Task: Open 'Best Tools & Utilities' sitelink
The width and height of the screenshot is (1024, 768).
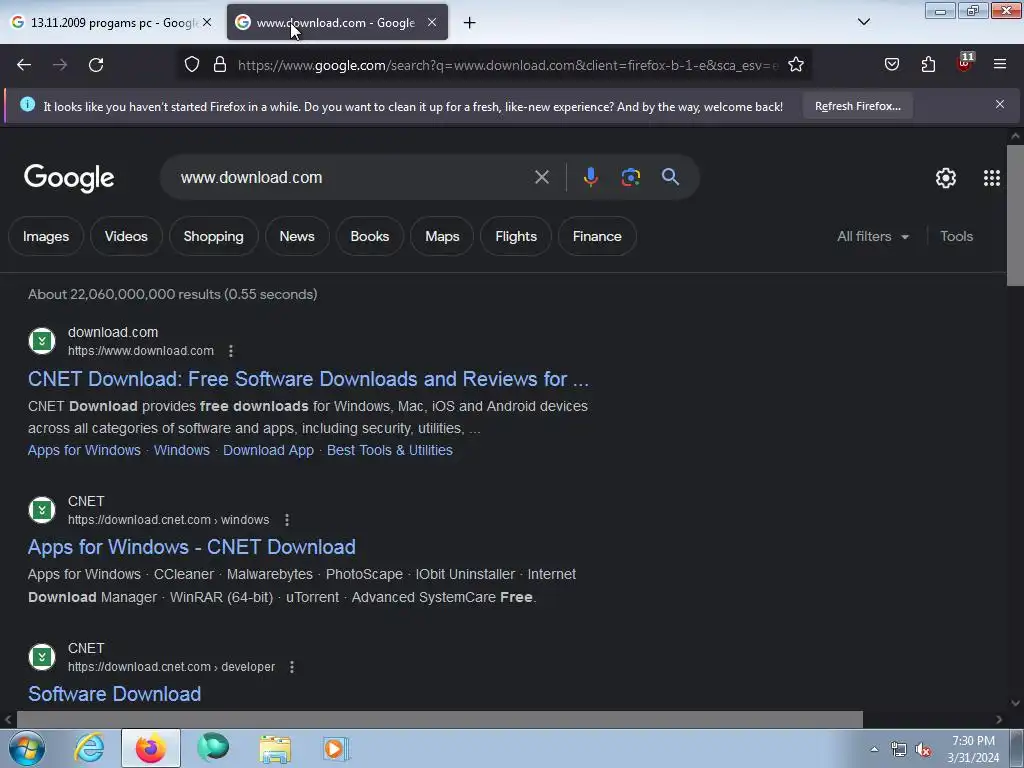Action: coord(390,450)
